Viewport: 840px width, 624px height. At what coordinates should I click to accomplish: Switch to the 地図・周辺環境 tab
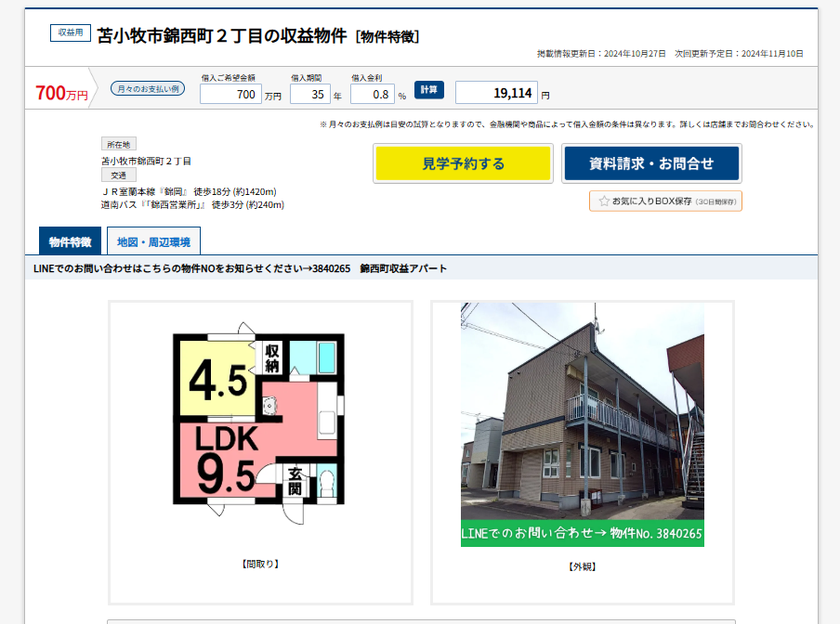click(153, 242)
